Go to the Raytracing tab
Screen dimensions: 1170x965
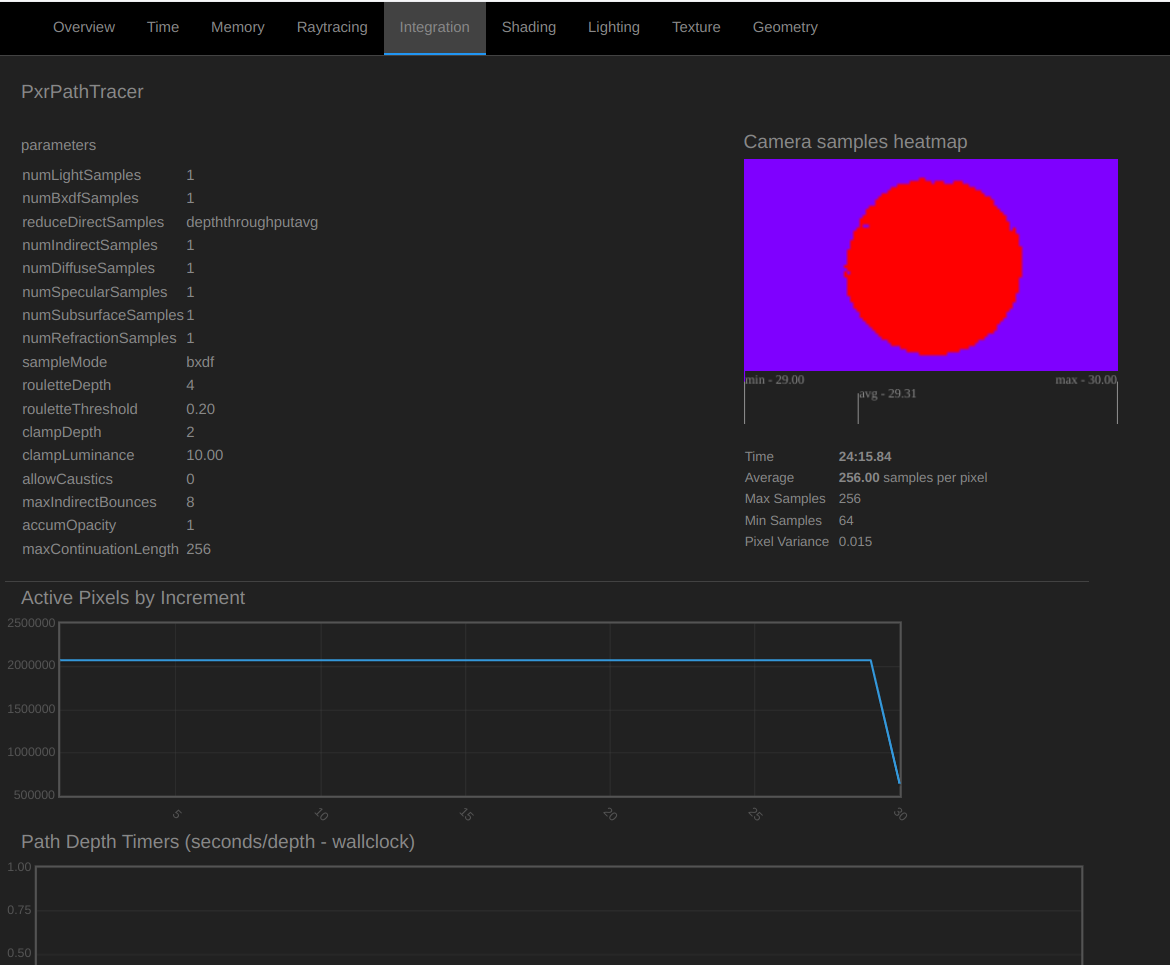(332, 28)
